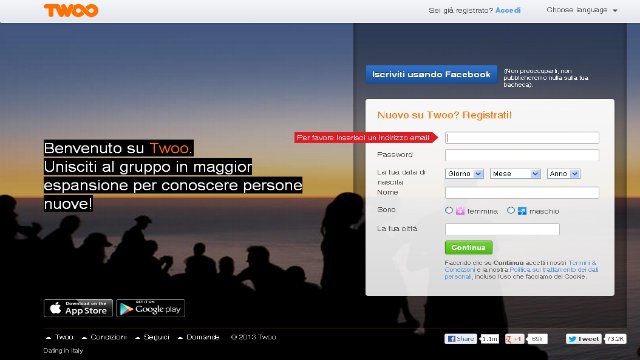Expand the Domande footer menu
The height and width of the screenshot is (360, 640).
pyautogui.click(x=198, y=337)
